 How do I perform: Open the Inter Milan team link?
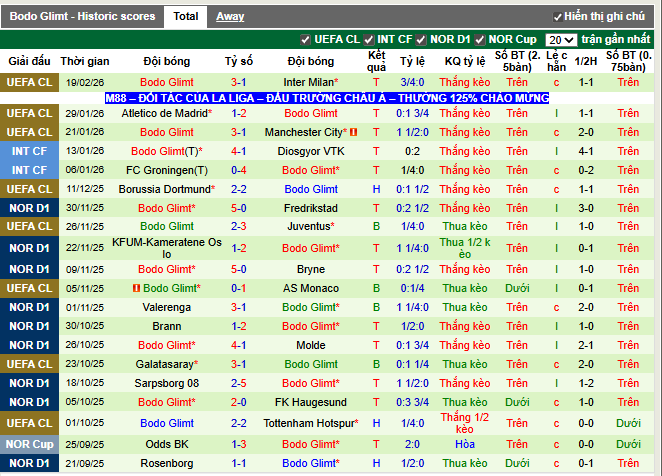[309, 81]
